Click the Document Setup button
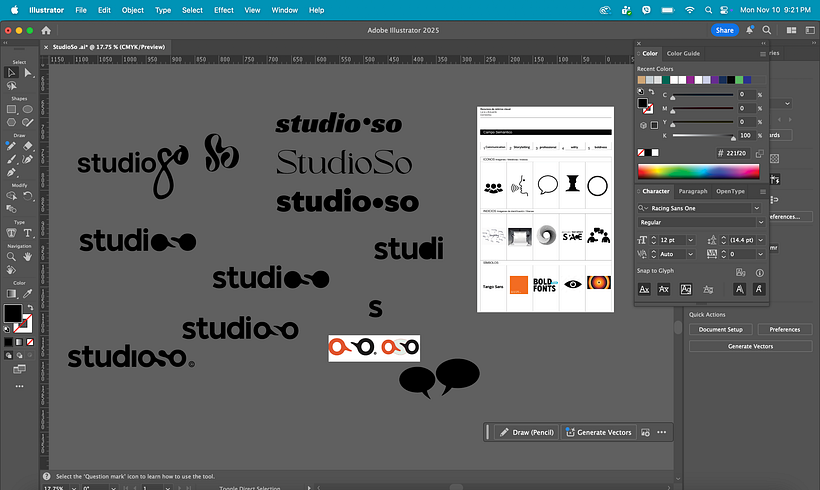Viewport: 820px width, 490px height. [720, 329]
